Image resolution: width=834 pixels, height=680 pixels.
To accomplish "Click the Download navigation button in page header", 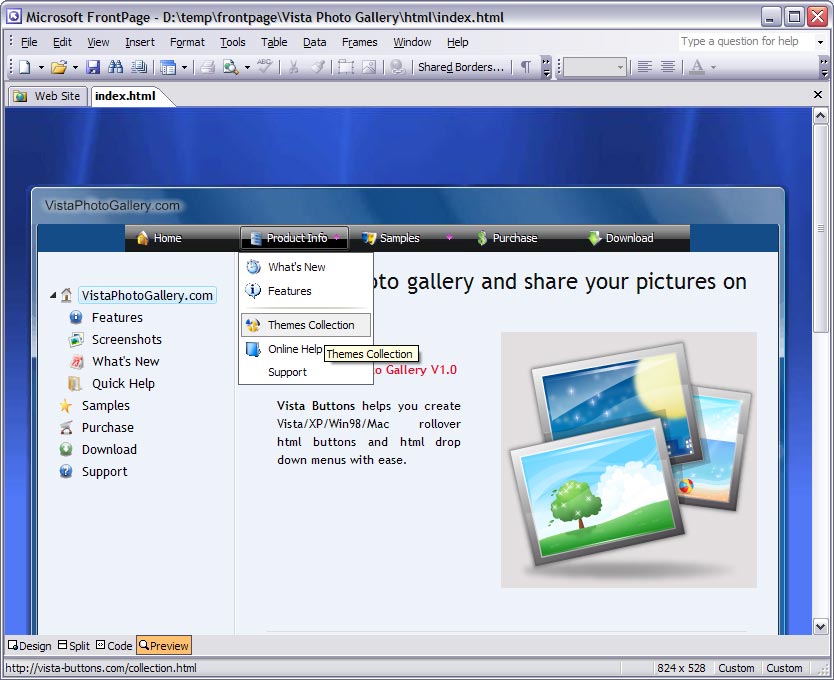I will (621, 238).
